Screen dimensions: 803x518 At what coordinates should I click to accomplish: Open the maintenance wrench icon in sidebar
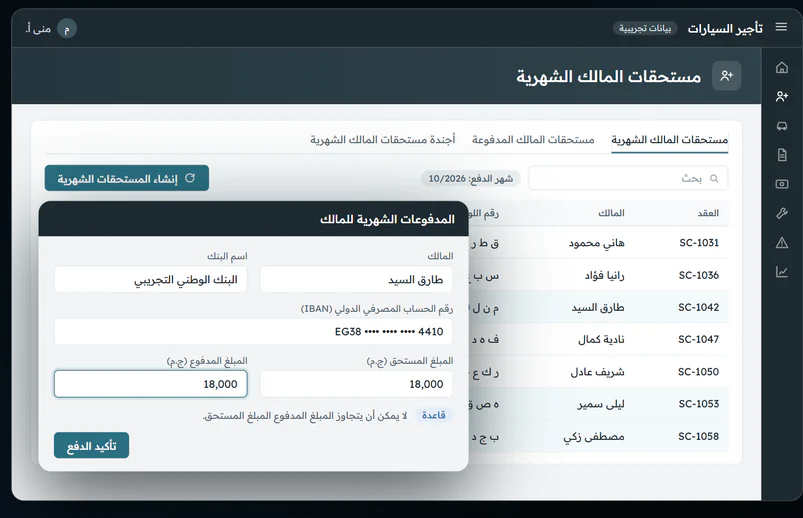tap(781, 213)
